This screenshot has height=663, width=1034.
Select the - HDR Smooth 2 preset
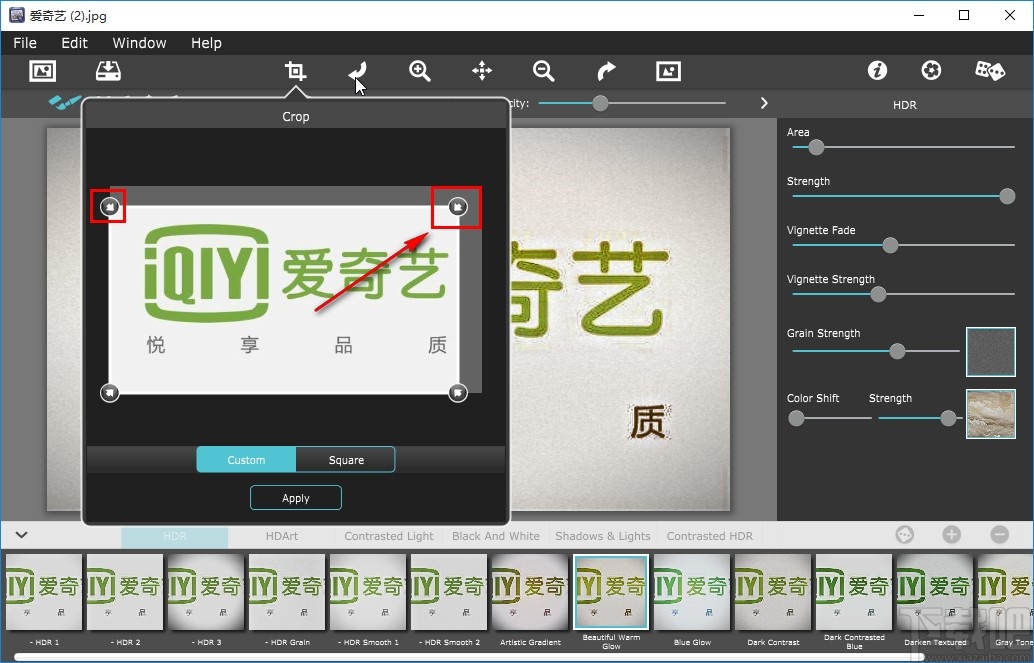click(x=449, y=592)
